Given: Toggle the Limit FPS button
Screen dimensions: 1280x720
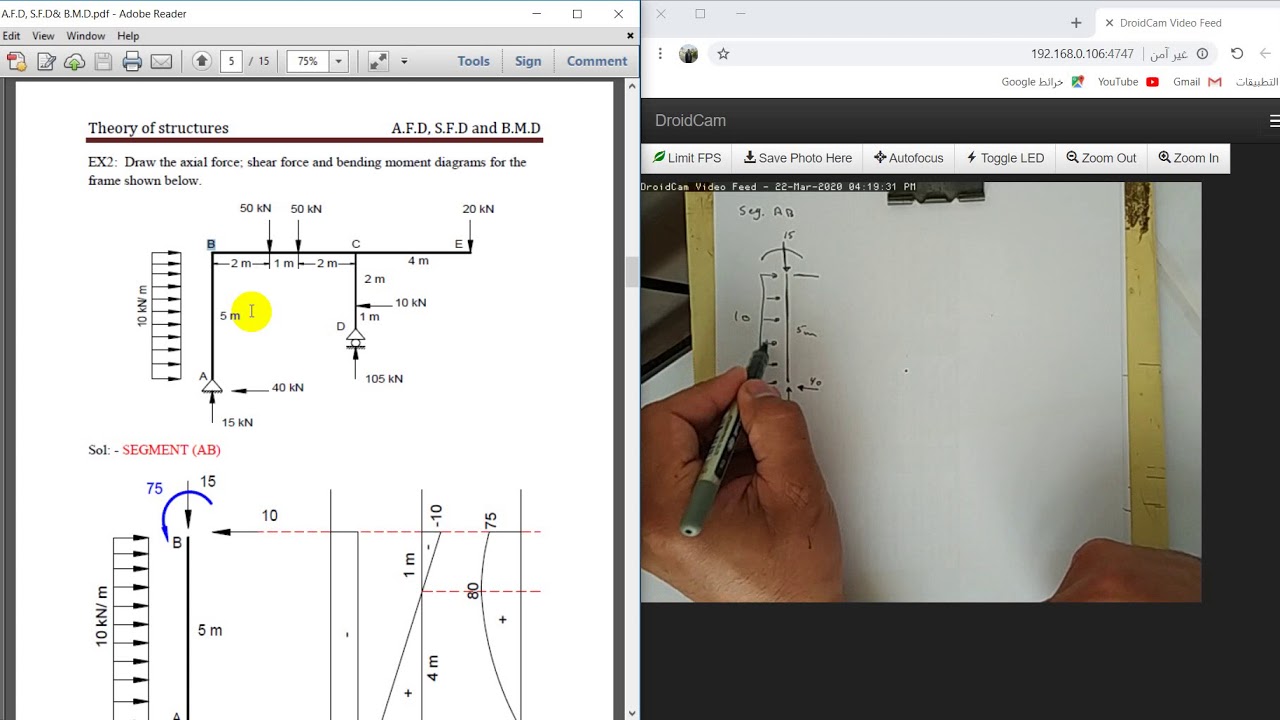Looking at the screenshot, I should tap(687, 158).
